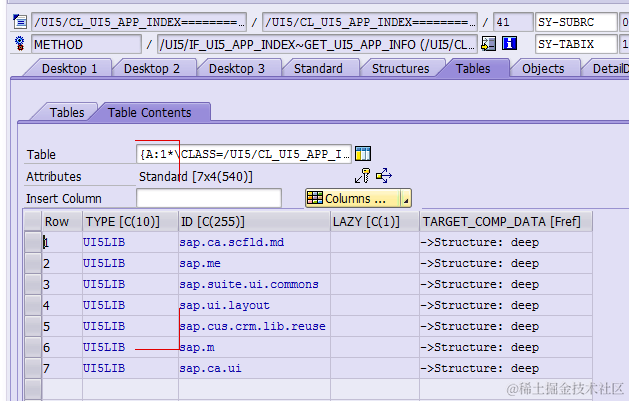Select row 7 using its row selector

[33, 368]
